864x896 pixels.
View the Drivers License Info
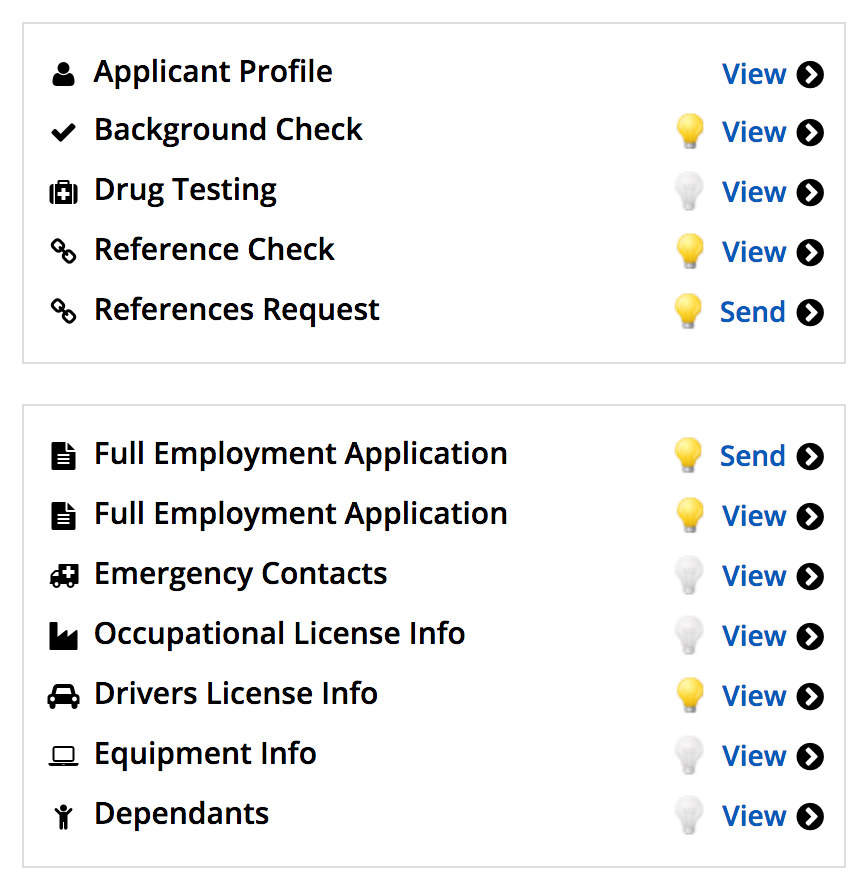pyautogui.click(x=754, y=696)
